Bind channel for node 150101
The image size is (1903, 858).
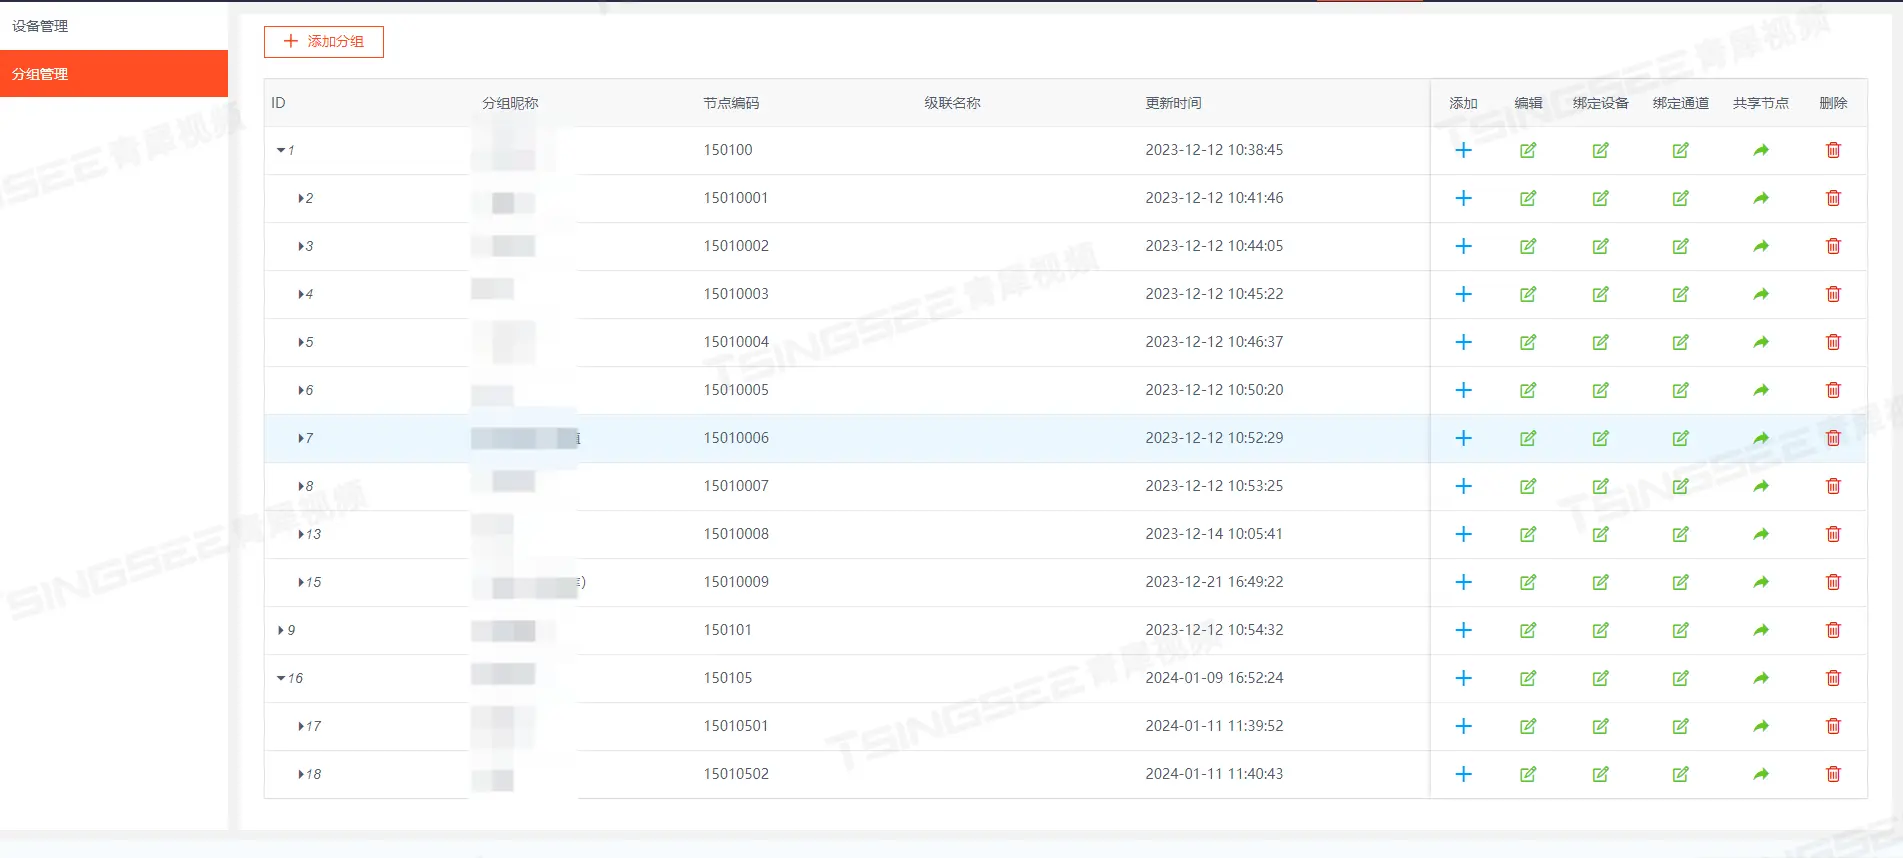point(1680,630)
